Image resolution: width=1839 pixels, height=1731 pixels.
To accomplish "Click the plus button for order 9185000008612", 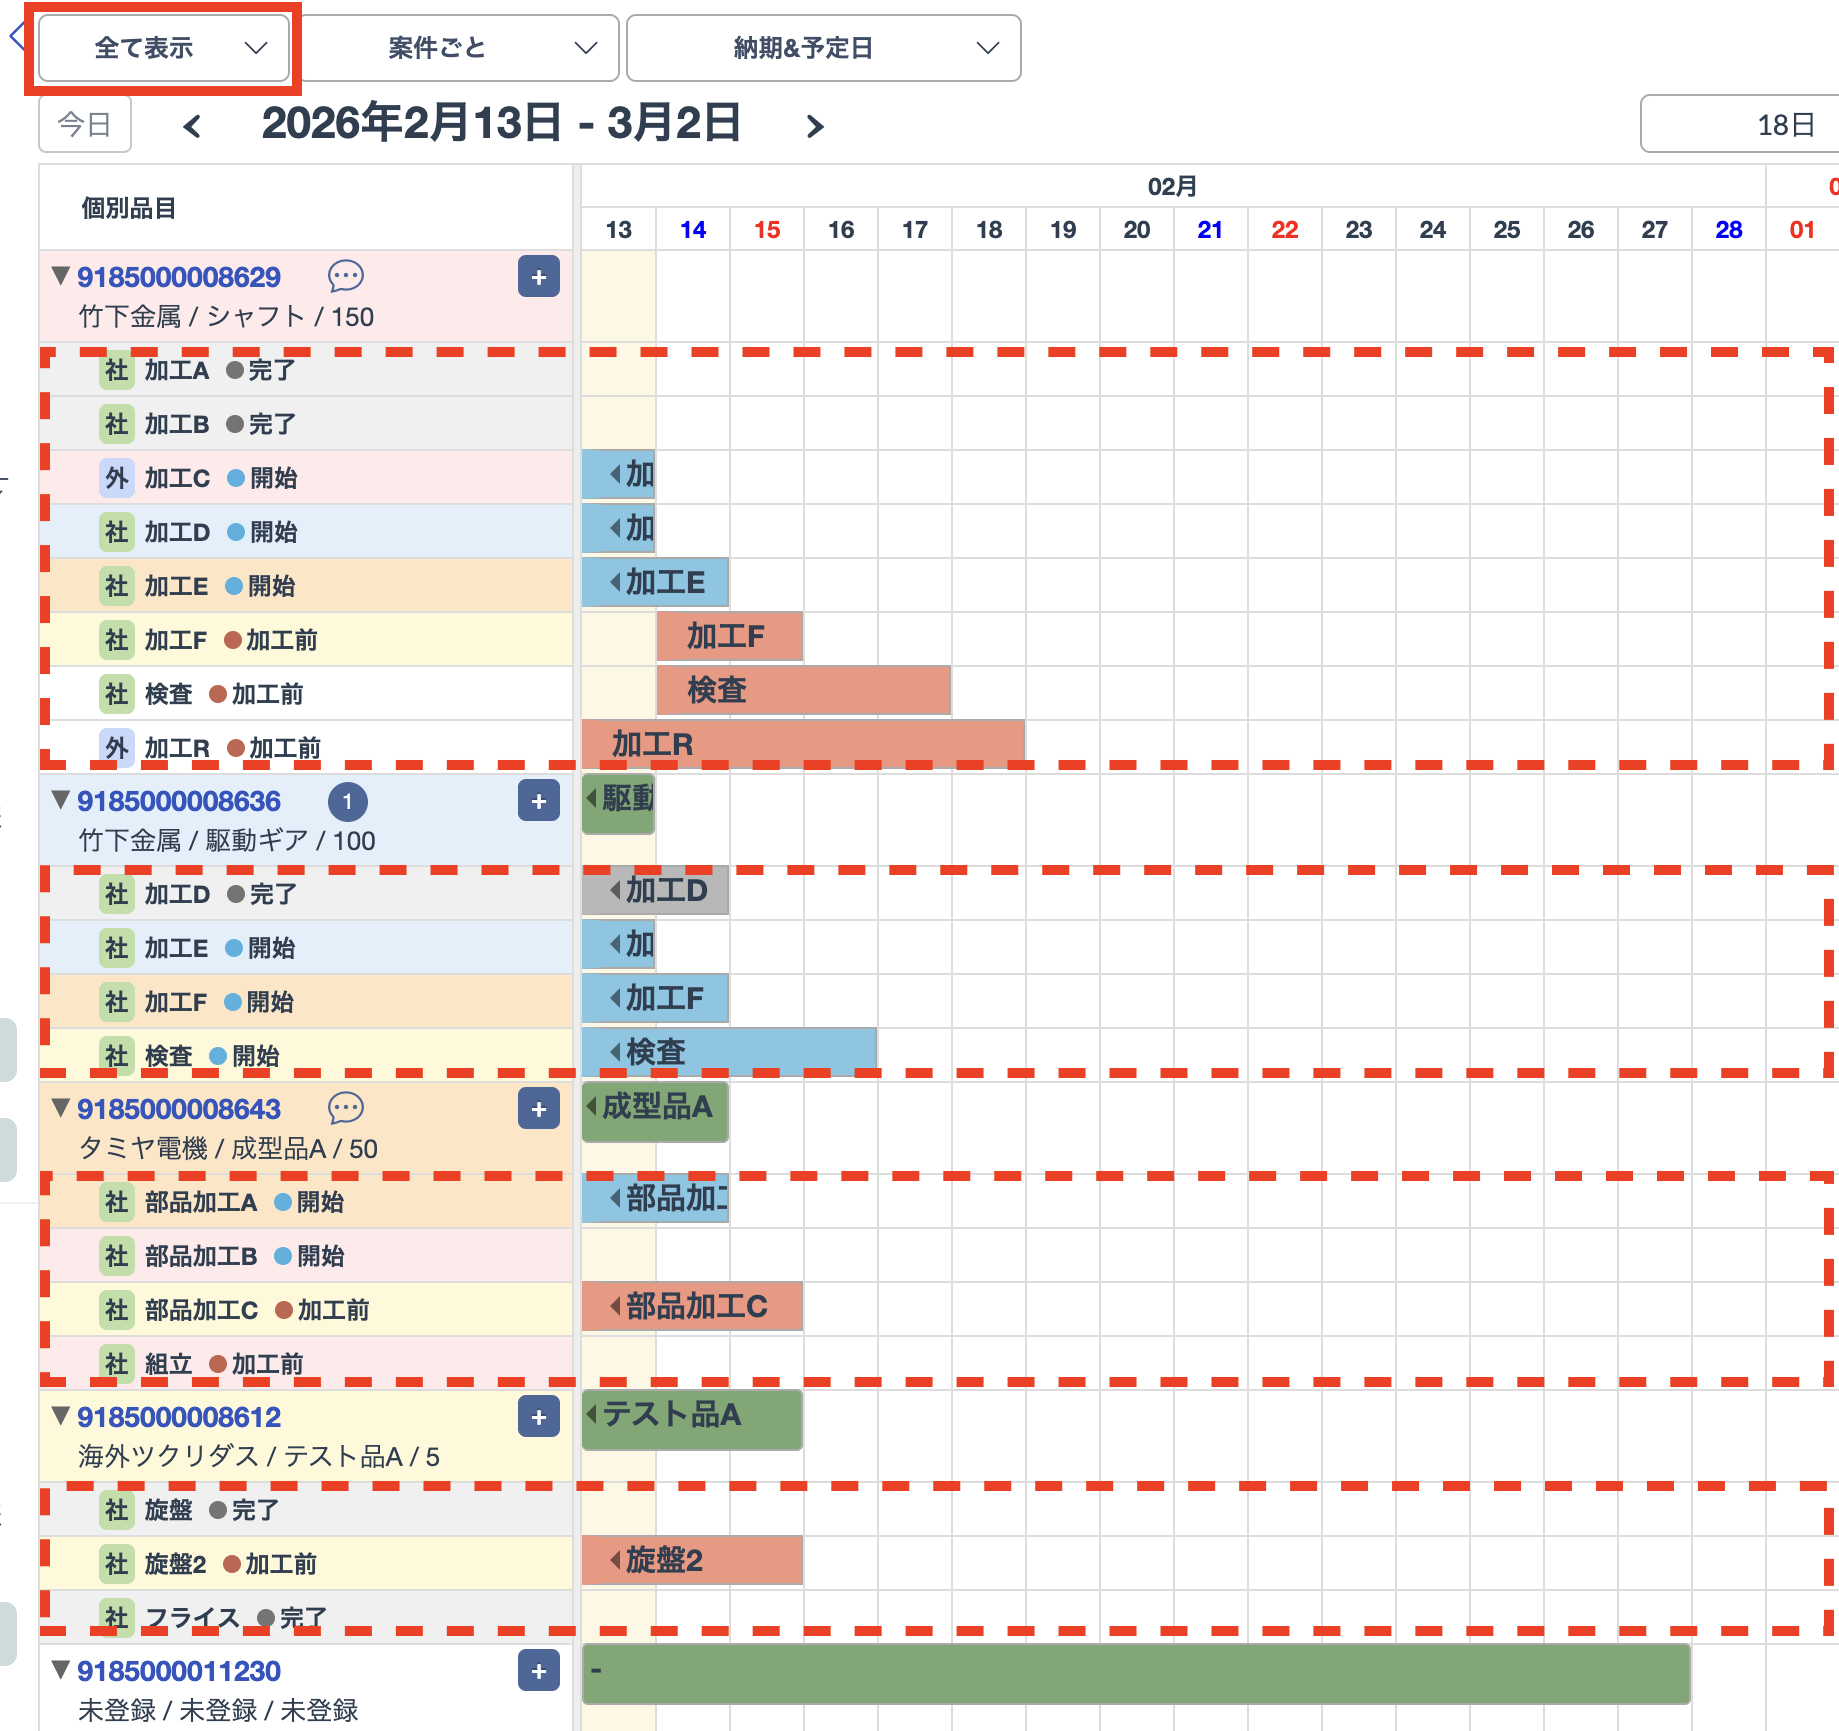I will (538, 1417).
